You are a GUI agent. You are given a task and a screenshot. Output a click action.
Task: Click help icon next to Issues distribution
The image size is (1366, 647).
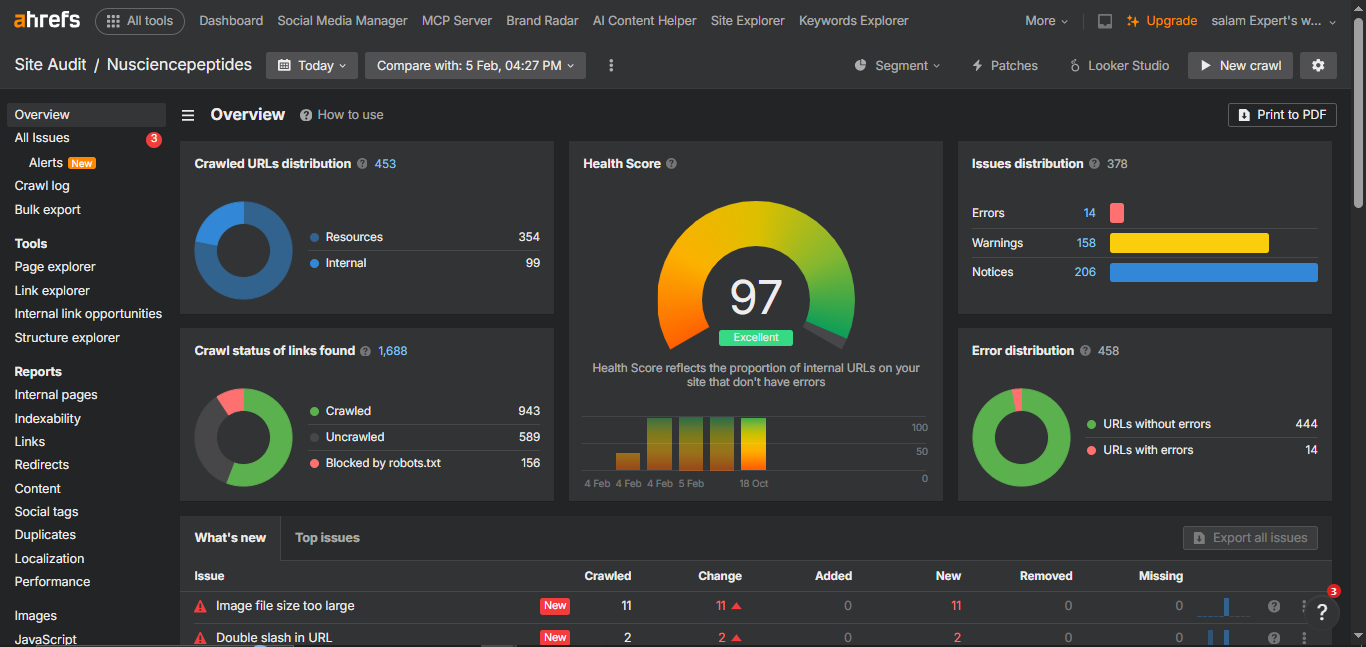click(x=1094, y=164)
